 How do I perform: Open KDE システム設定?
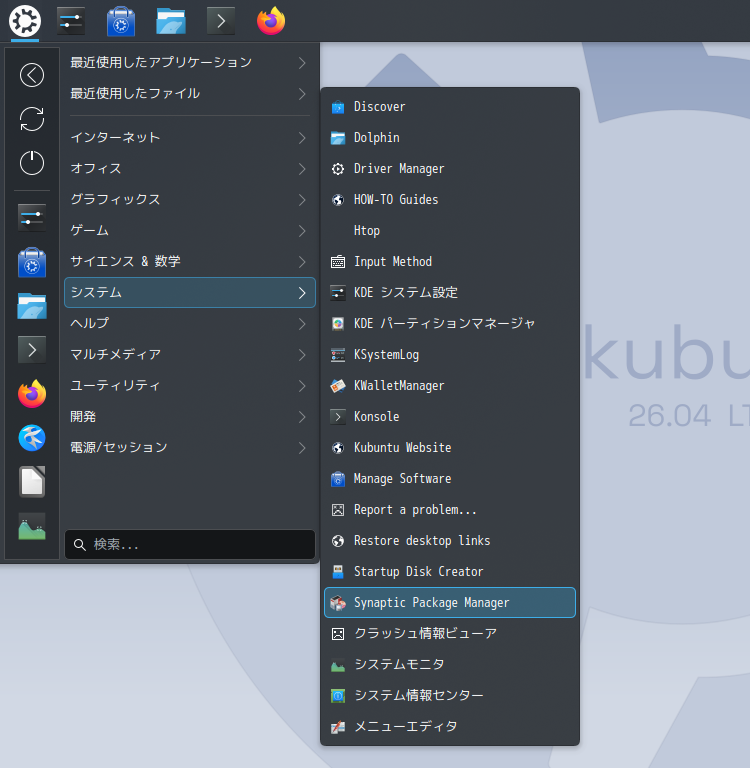[x=450, y=292]
